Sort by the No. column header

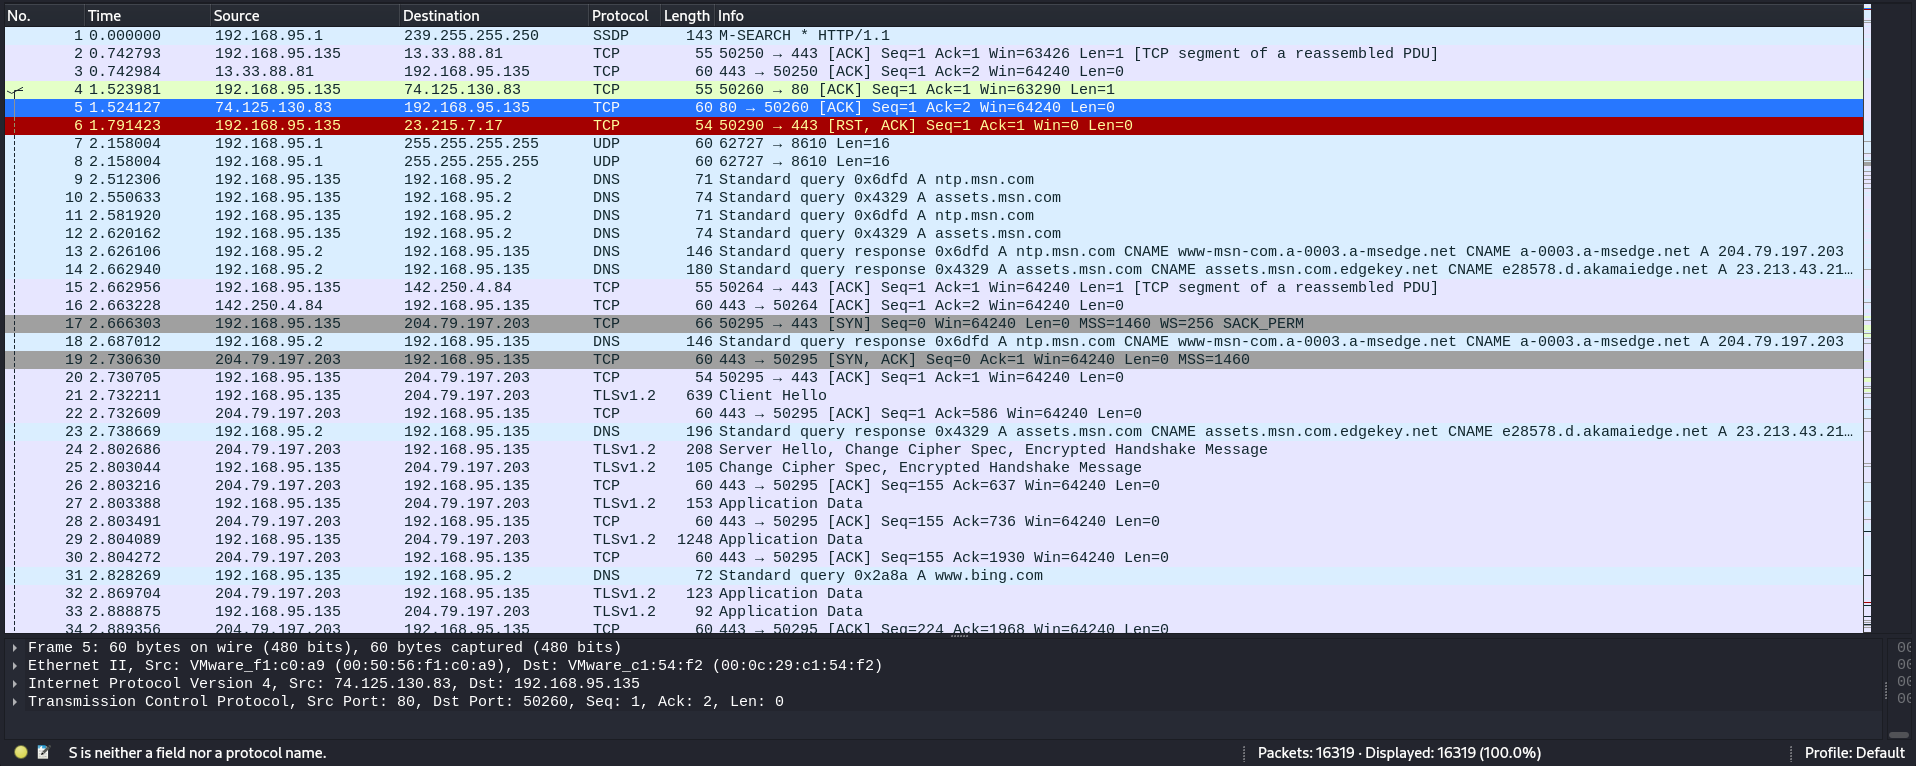click(x=43, y=16)
